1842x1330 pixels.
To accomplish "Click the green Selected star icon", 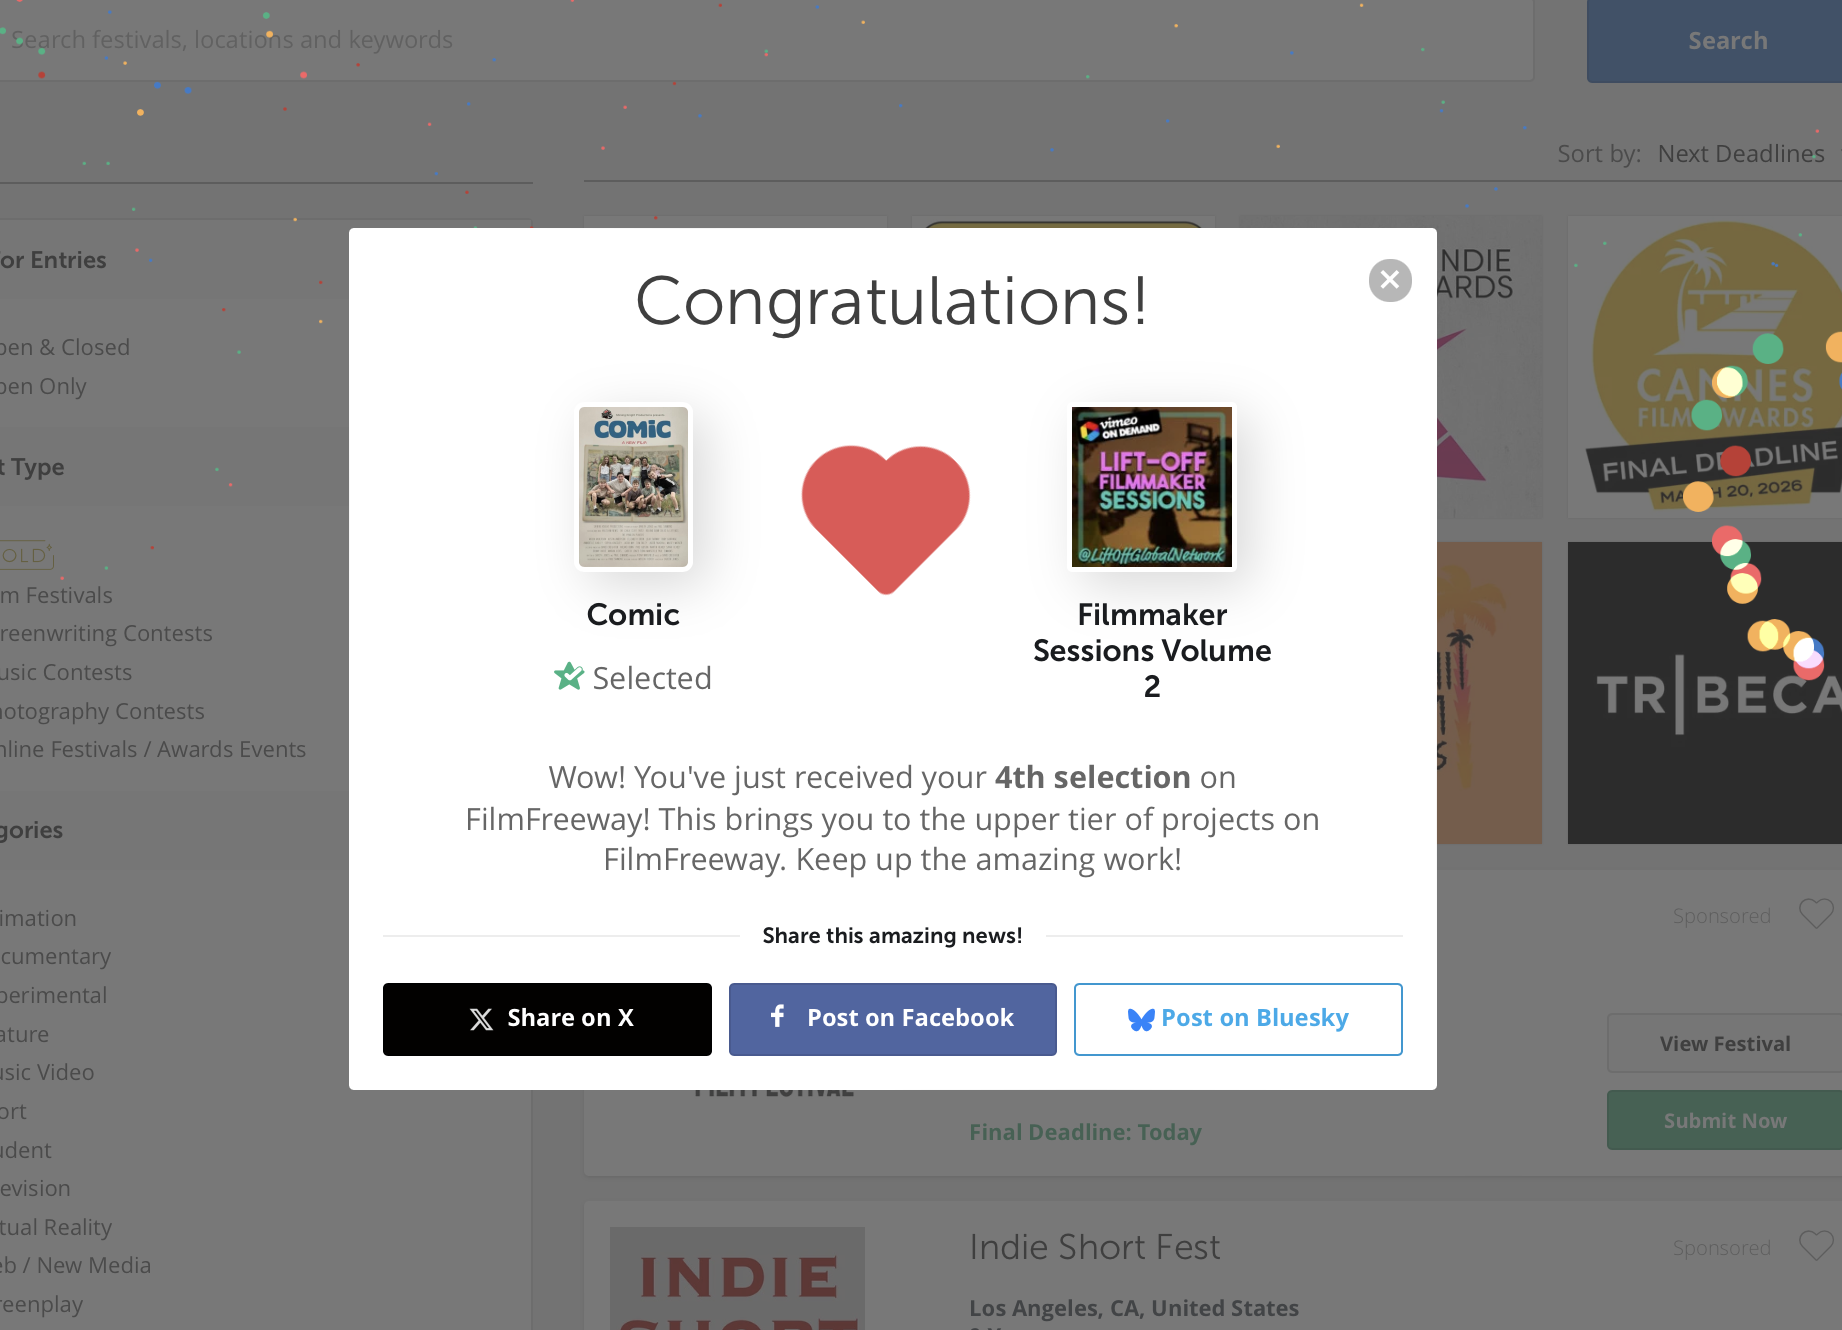I will (569, 677).
